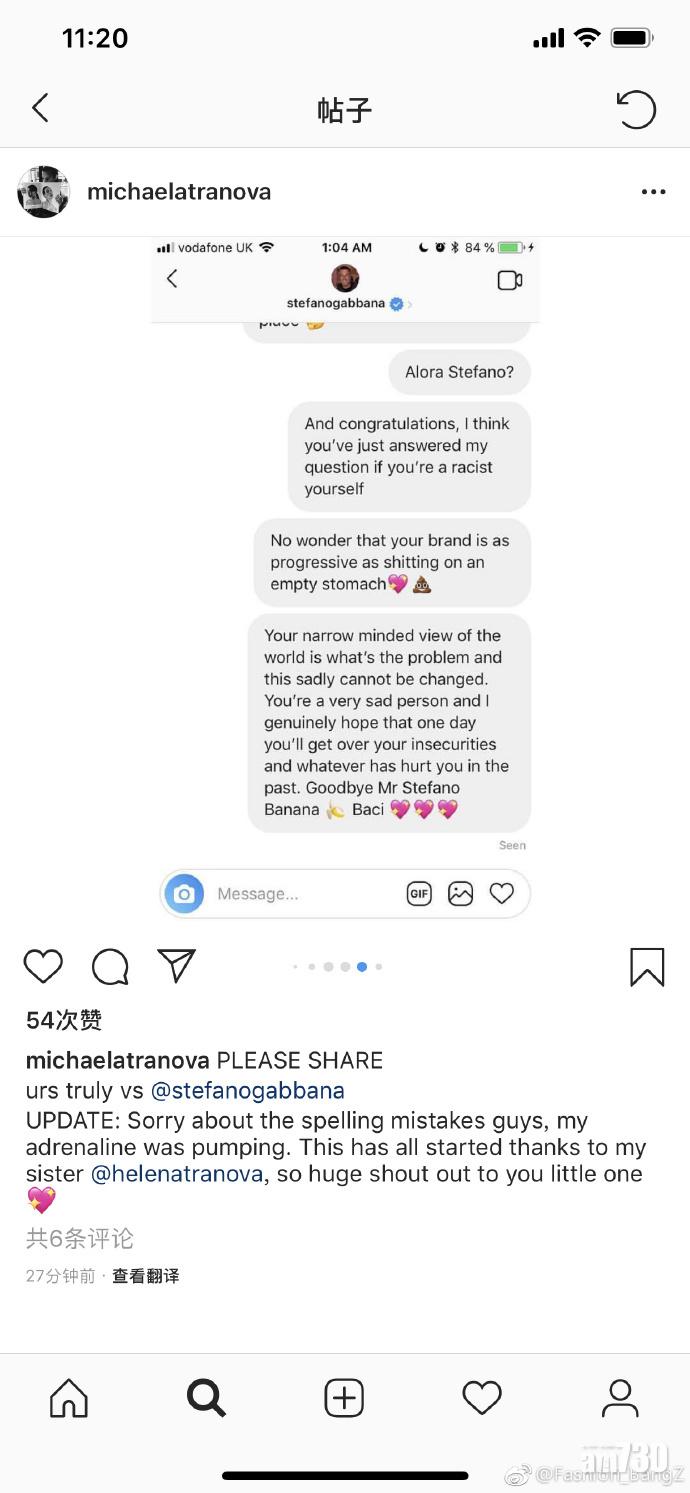The height and width of the screenshot is (1493, 690).
Task: Open profile tab in bottom bar
Action: click(x=619, y=1398)
